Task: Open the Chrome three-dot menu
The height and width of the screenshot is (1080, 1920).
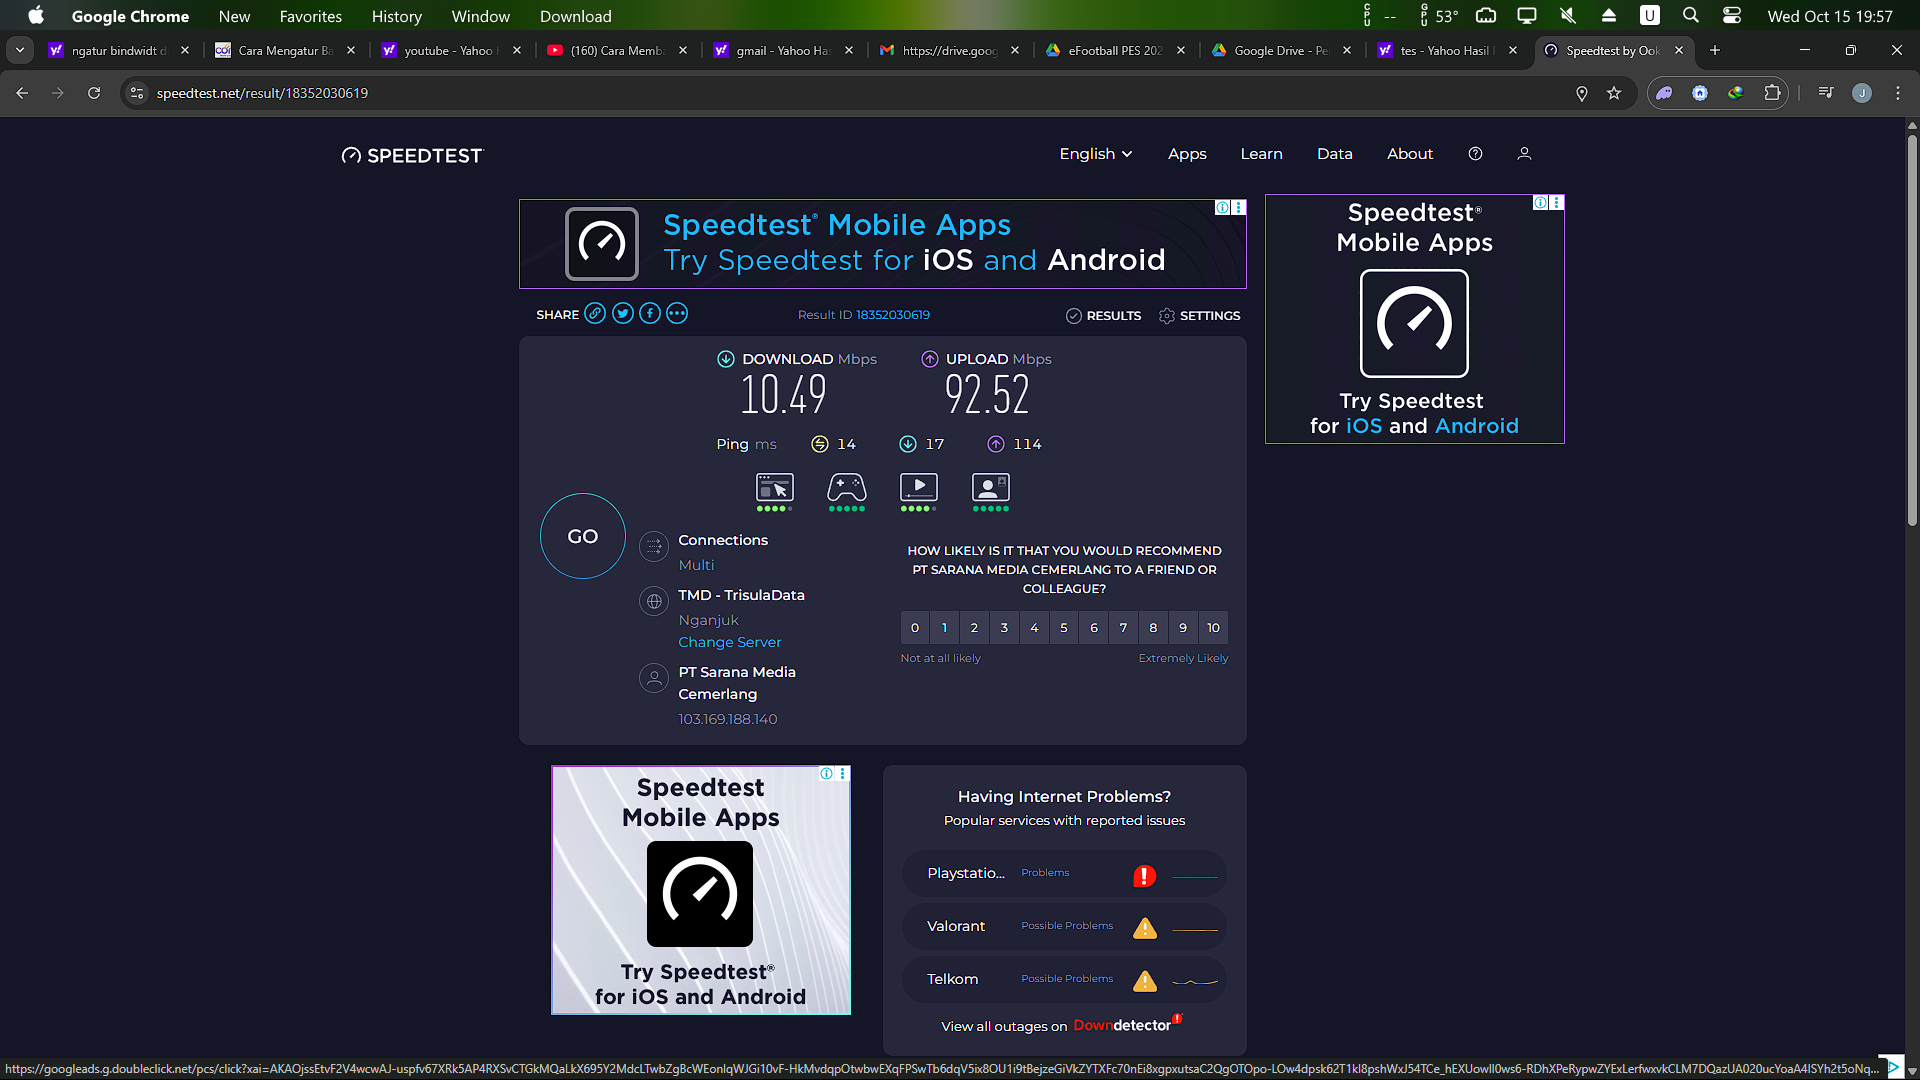Action: pyautogui.click(x=1898, y=93)
